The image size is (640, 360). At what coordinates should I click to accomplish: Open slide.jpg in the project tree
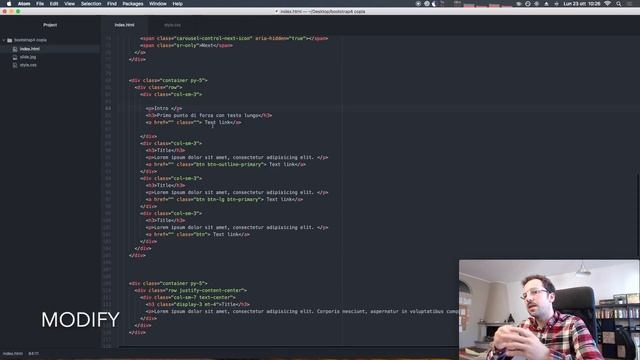click(x=28, y=57)
